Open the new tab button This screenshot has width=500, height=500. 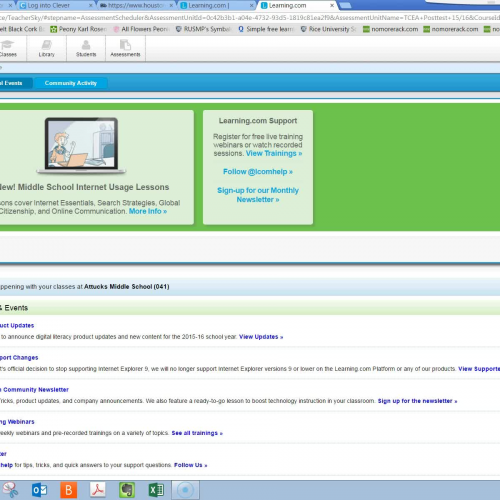[x=345, y=5]
